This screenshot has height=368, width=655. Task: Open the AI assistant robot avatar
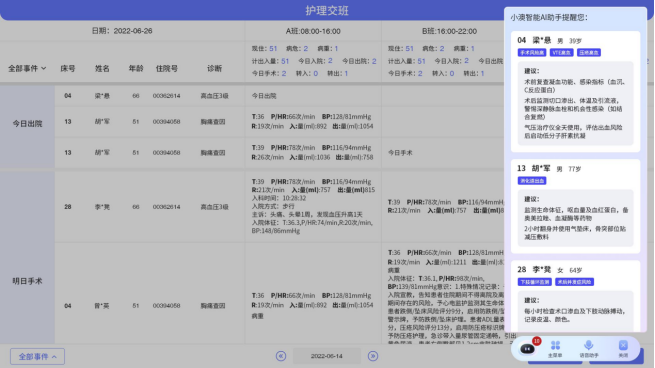tap(527, 349)
